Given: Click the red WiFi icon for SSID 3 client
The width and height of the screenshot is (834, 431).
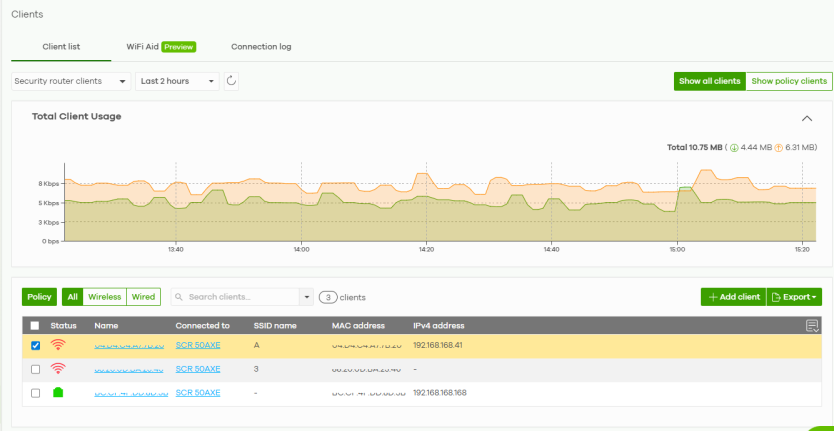Looking at the screenshot, I should point(58,369).
